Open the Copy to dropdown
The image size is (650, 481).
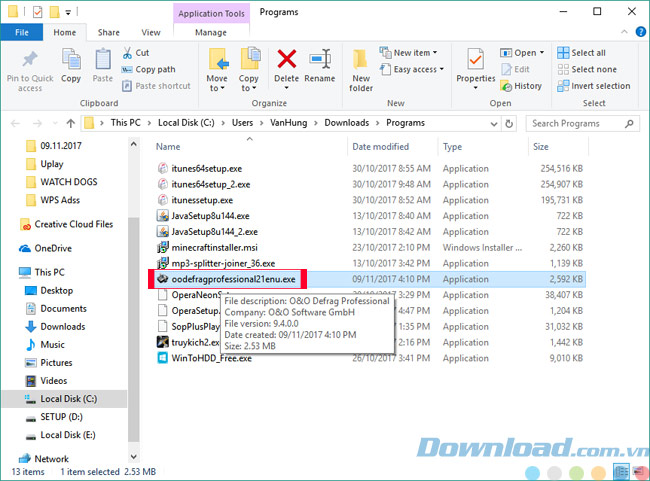coord(248,83)
